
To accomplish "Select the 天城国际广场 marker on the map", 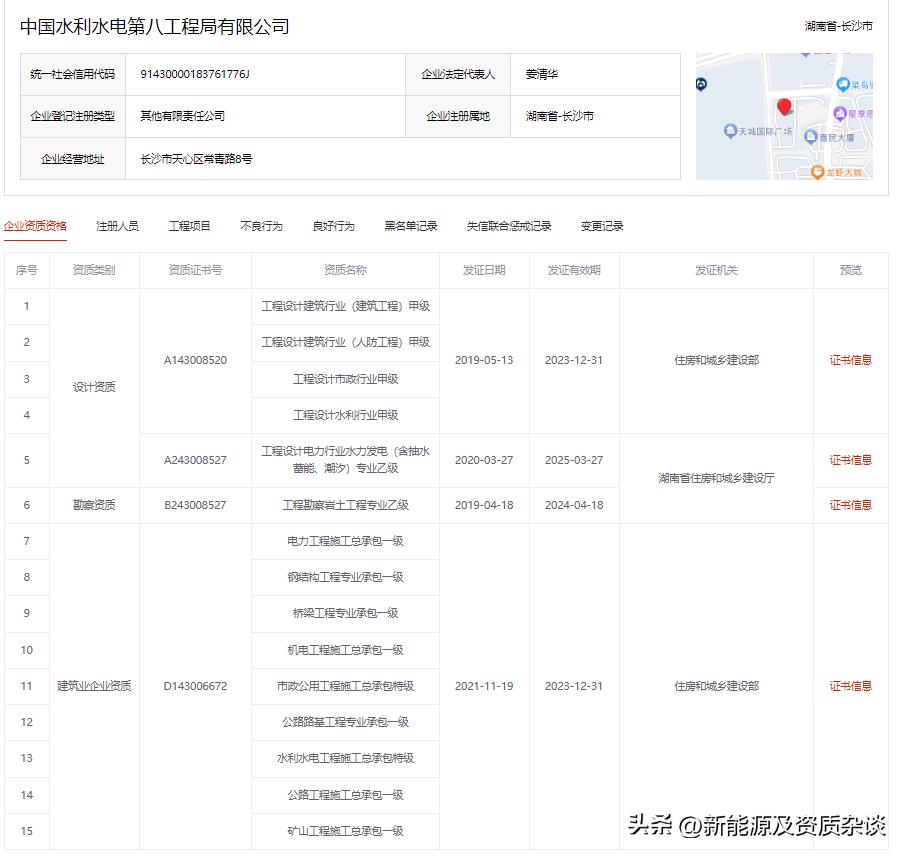I will [730, 130].
